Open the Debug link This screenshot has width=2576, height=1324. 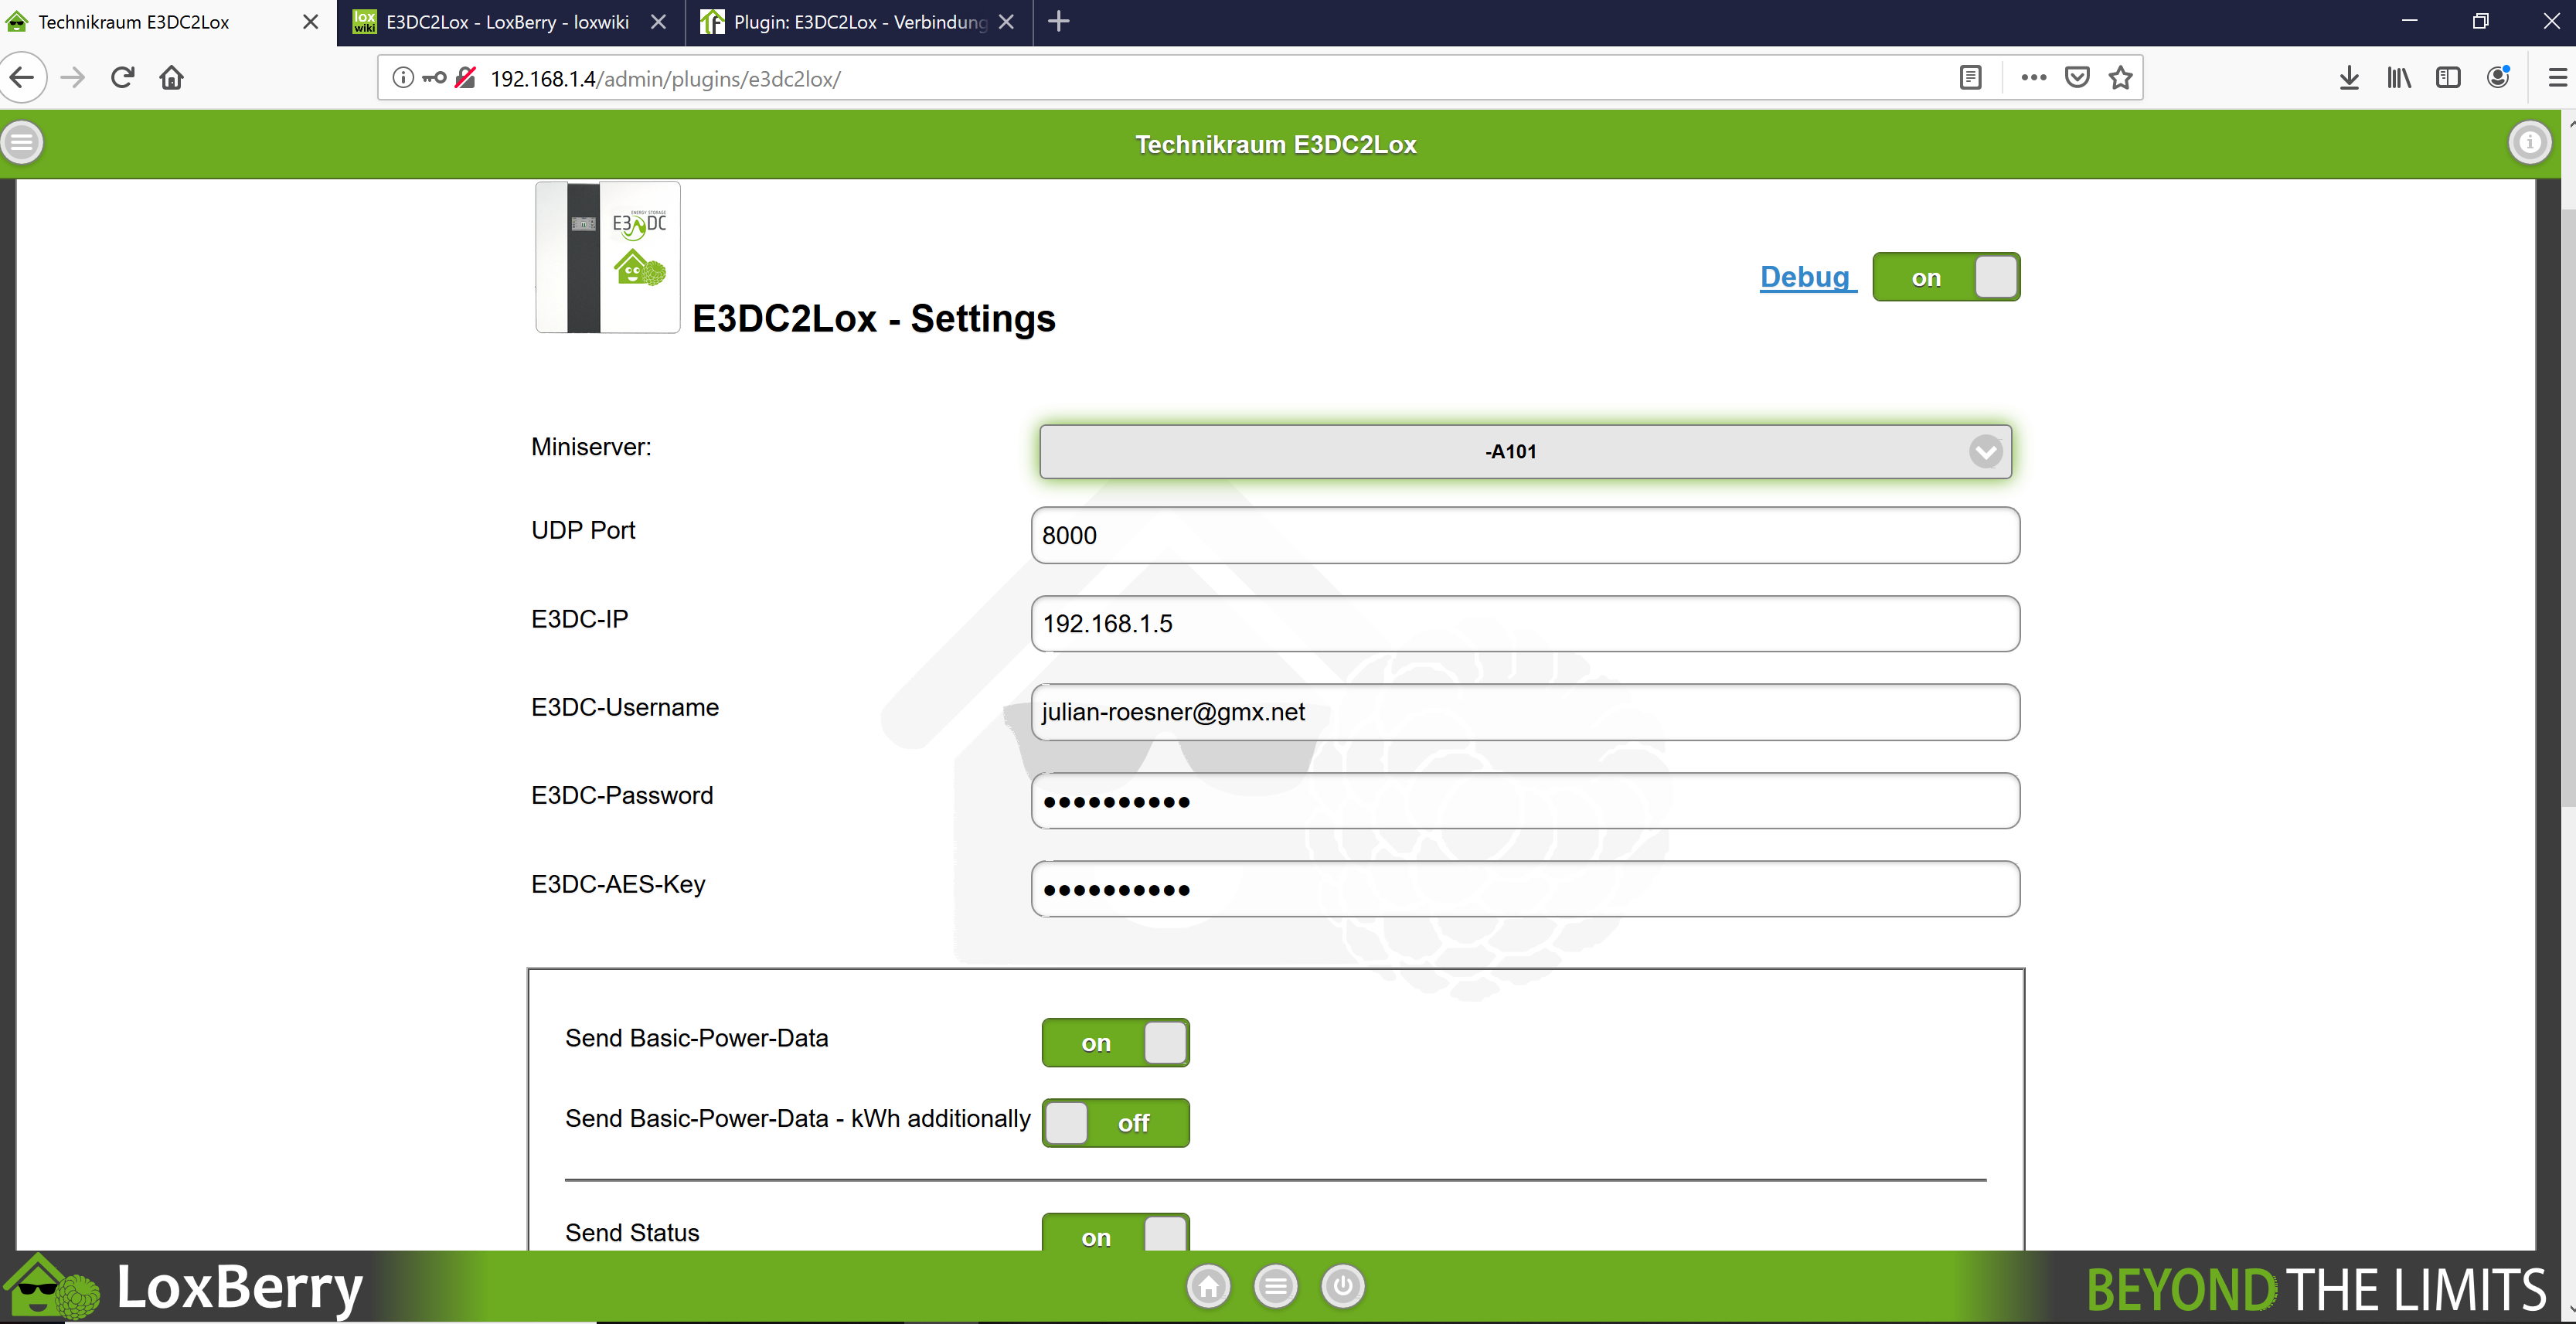click(x=1806, y=277)
